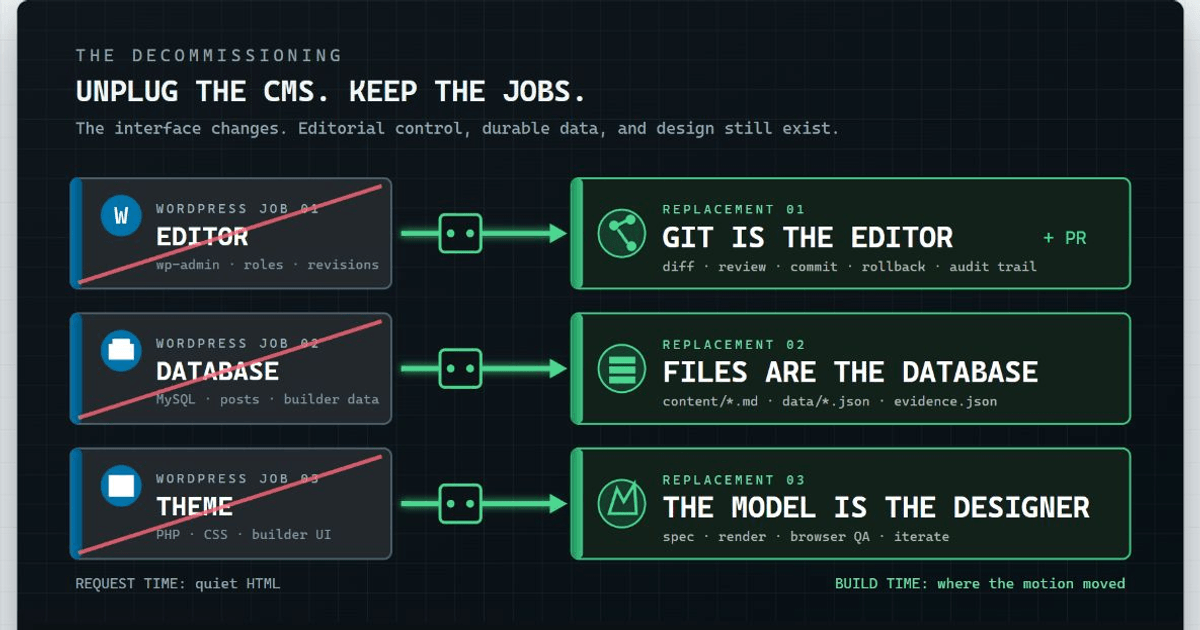
Task: Select the crossed-out DATABASE job card
Action: (x=231, y=368)
